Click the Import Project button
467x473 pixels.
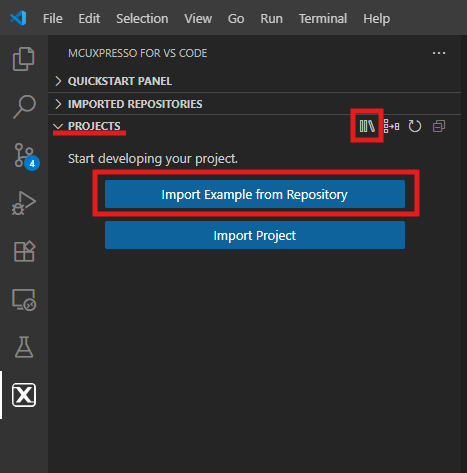click(x=255, y=235)
